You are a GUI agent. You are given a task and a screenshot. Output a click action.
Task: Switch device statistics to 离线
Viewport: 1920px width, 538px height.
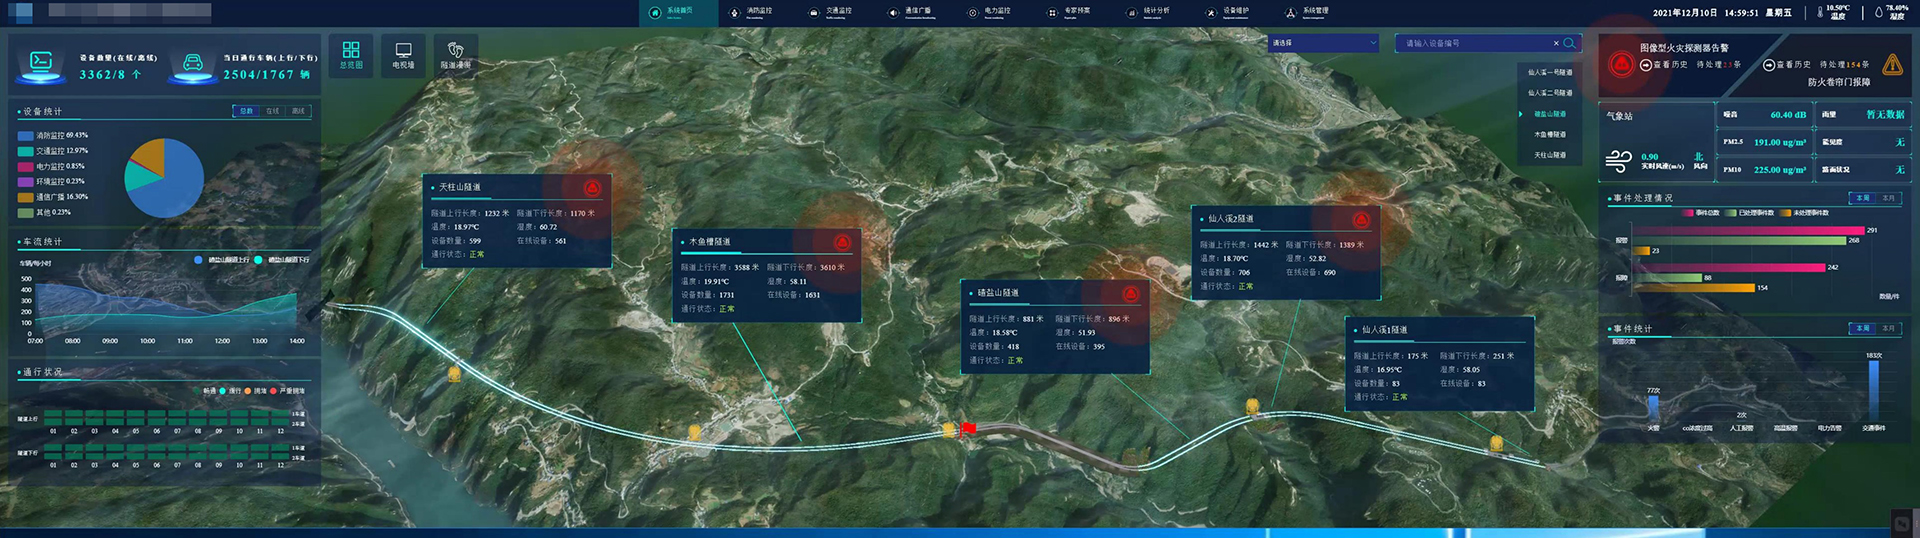pyautogui.click(x=298, y=111)
